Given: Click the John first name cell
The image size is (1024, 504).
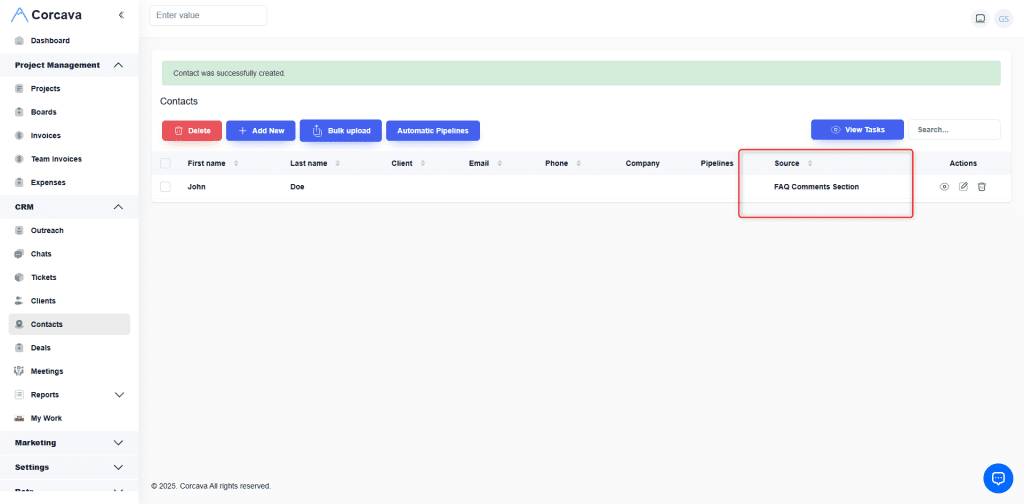Looking at the screenshot, I should (x=197, y=187).
